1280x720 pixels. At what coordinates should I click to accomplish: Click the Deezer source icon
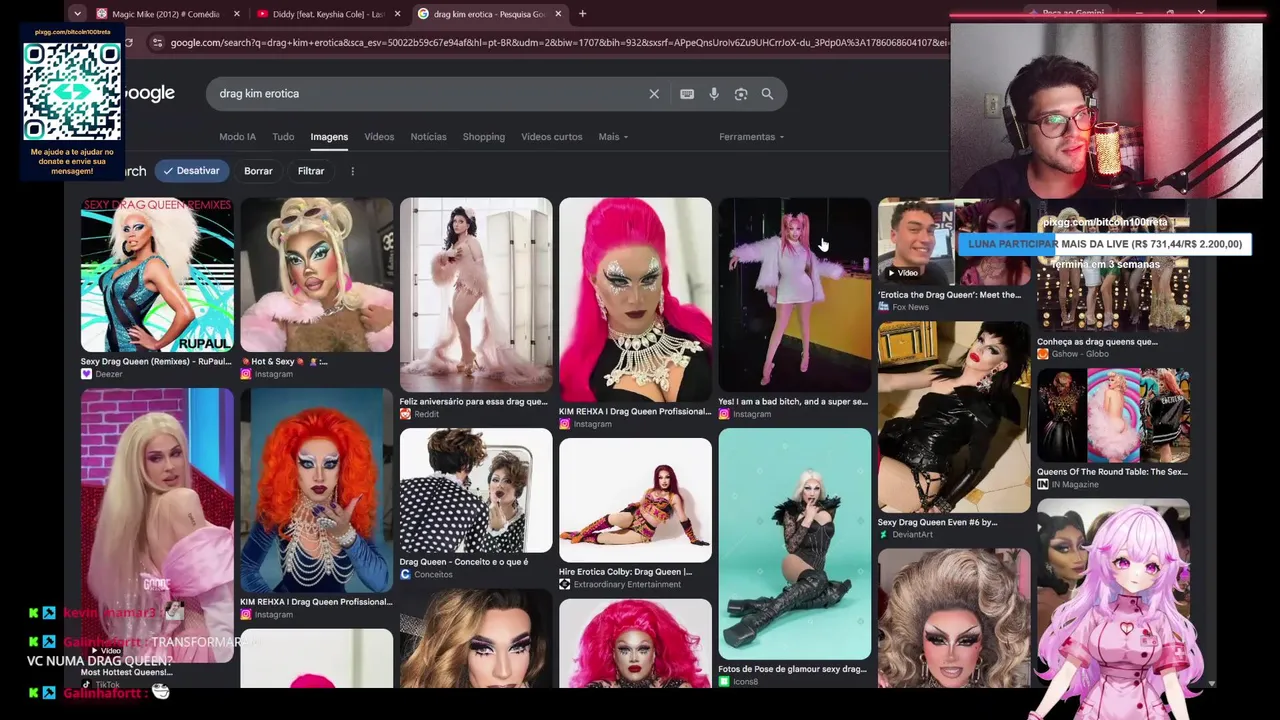(x=86, y=374)
